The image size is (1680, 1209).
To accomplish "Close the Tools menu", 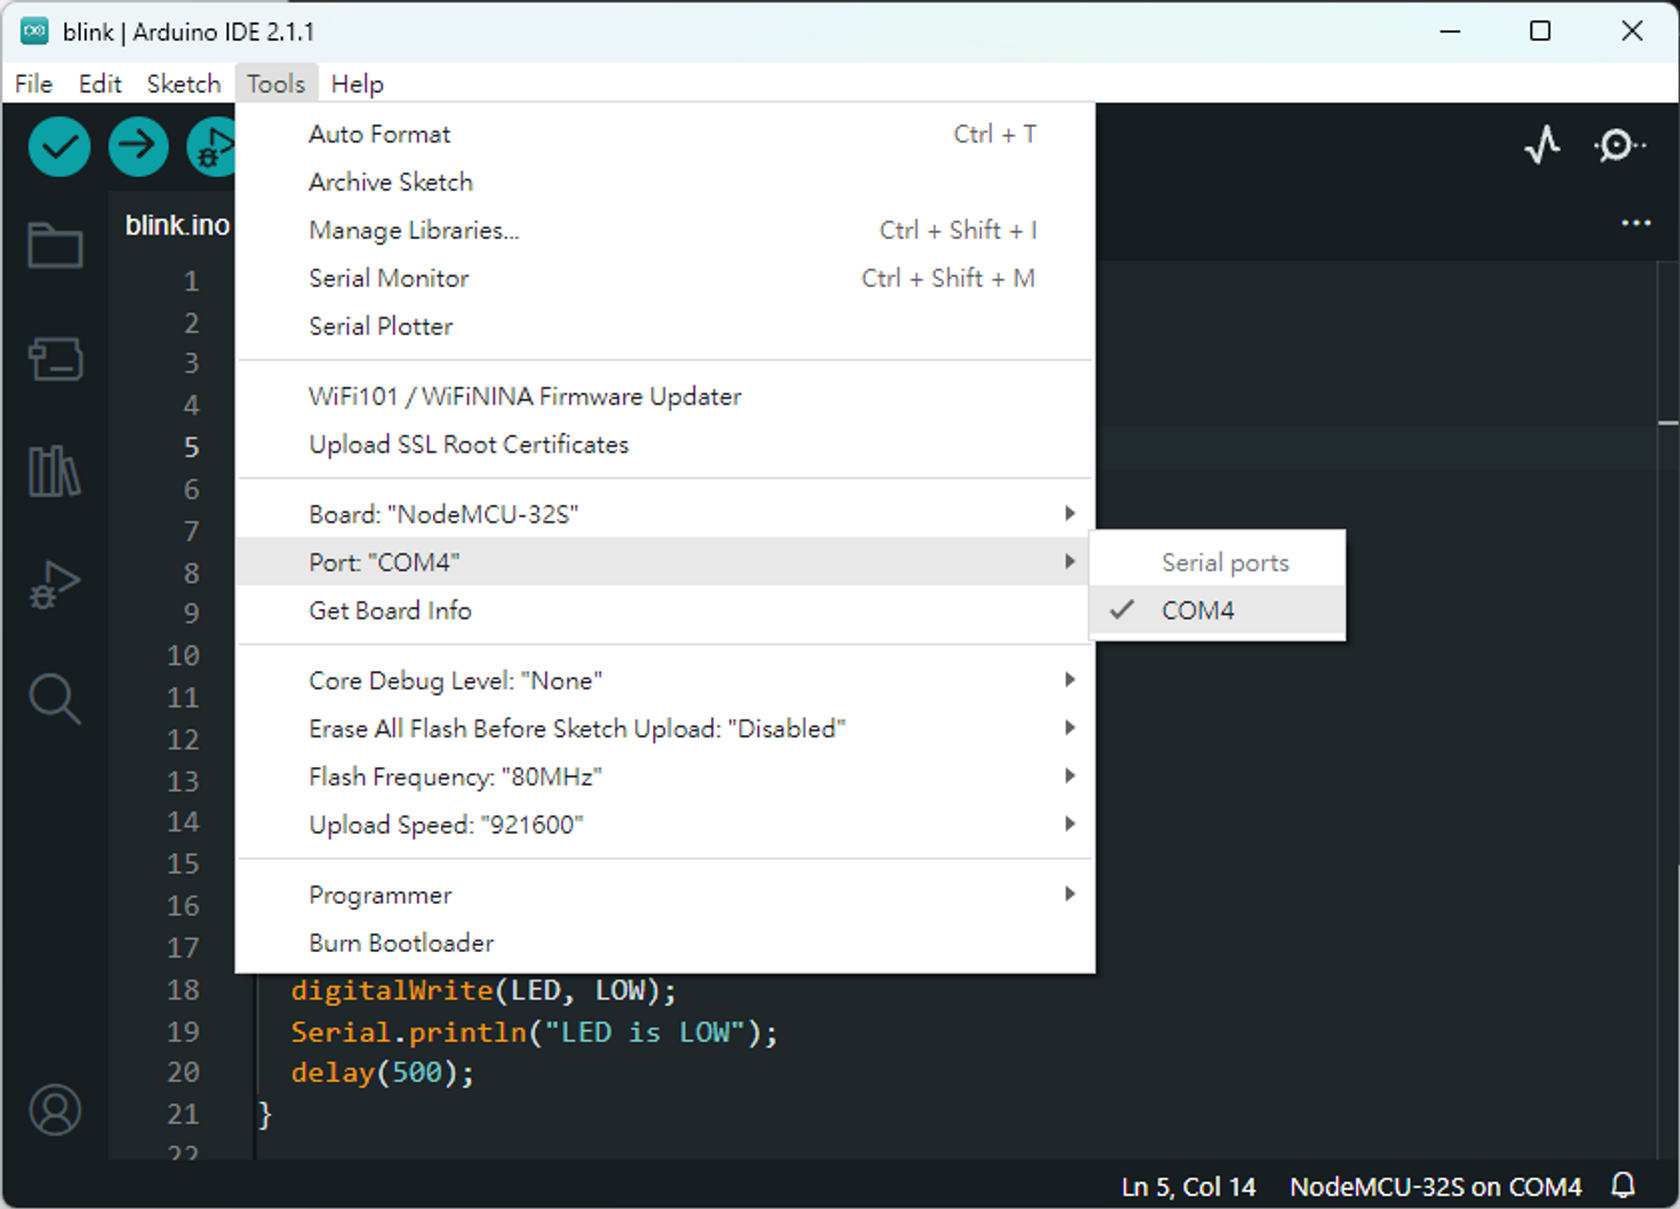I will click(x=276, y=84).
